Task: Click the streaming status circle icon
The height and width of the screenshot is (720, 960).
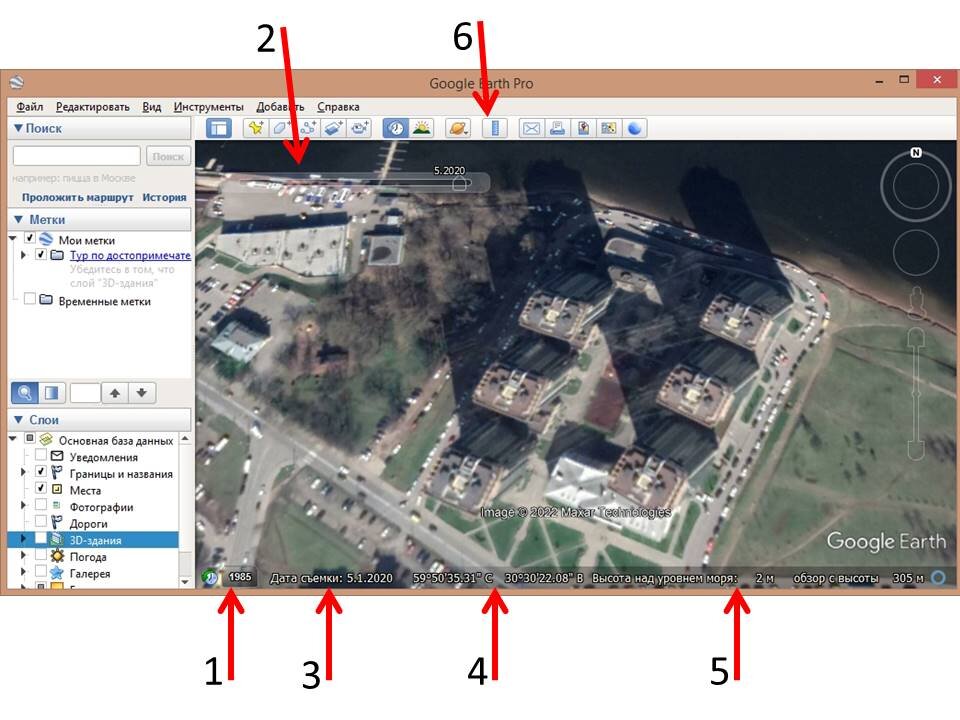Action: click(x=937, y=577)
